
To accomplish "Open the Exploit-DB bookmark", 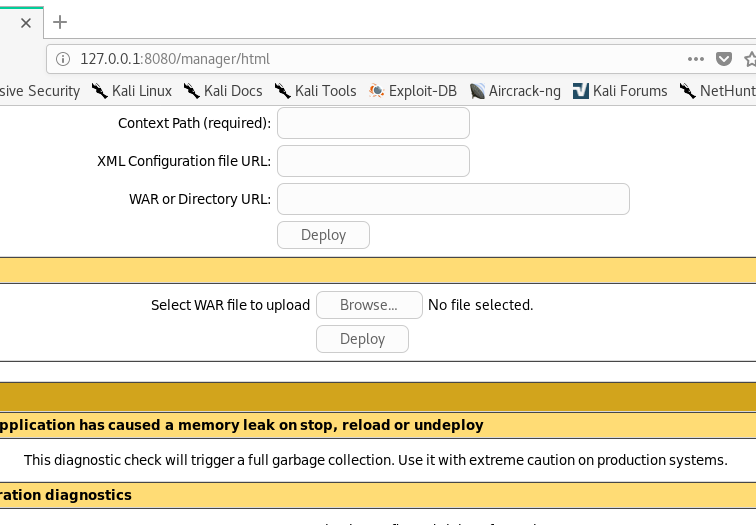I will (412, 91).
